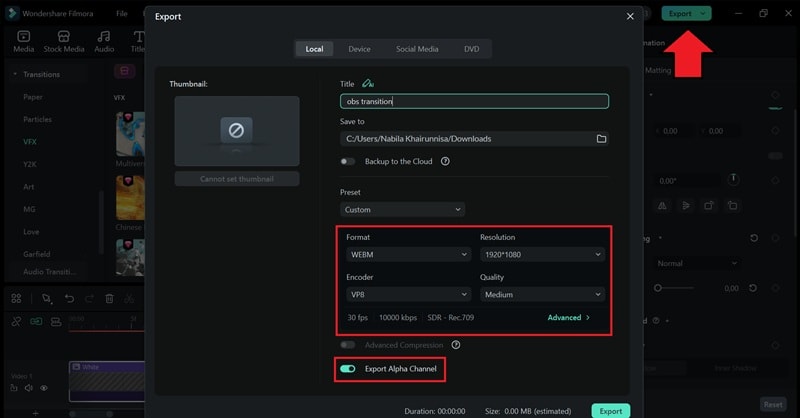Select the MG transitions category
This screenshot has height=418, width=800.
coord(29,209)
